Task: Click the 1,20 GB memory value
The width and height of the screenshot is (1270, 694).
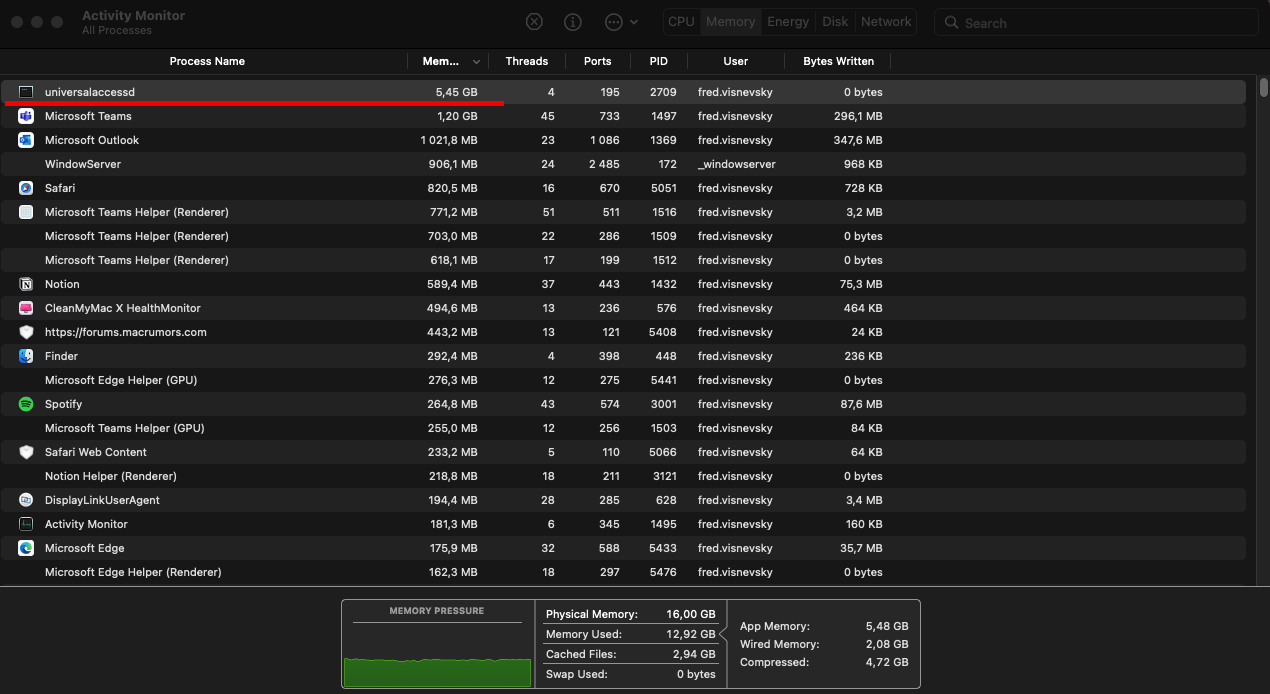Action: [456, 116]
